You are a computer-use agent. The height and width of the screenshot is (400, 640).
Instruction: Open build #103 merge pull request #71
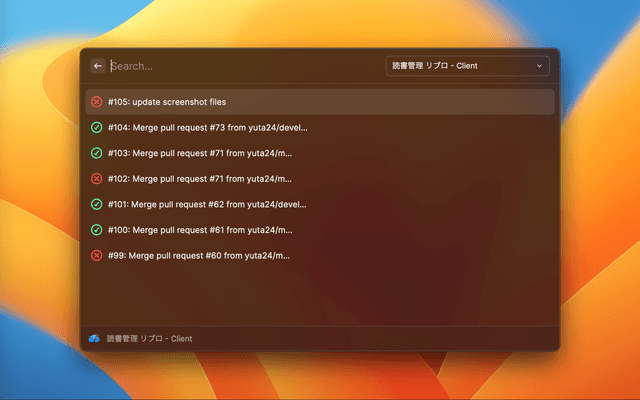(x=200, y=153)
